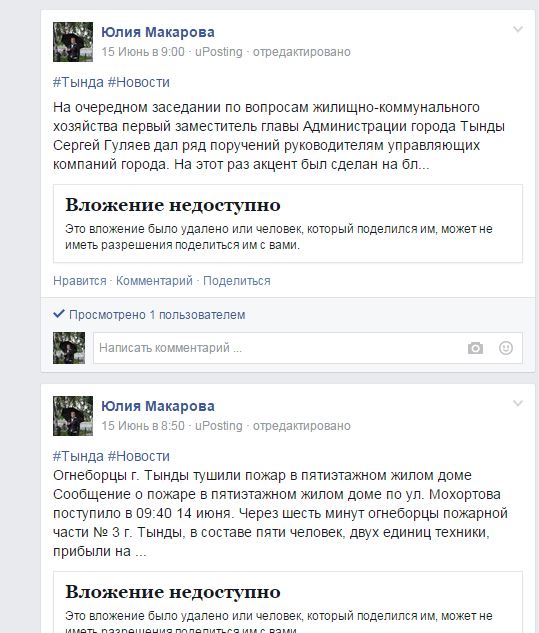The height and width of the screenshot is (633, 539).
Task: Click Нравится under the first post
Action: [80, 281]
